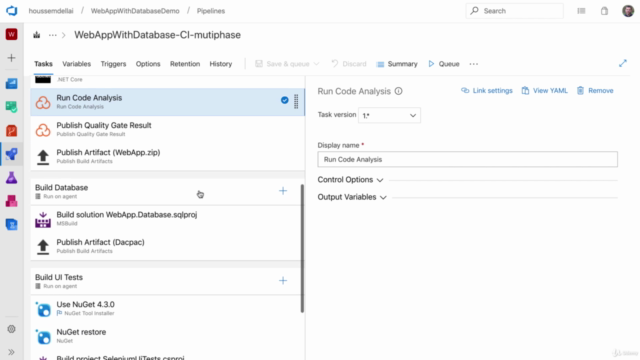Open the marketplace shopping bag icon
The height and width of the screenshot is (360, 640).
click(x=604, y=11)
